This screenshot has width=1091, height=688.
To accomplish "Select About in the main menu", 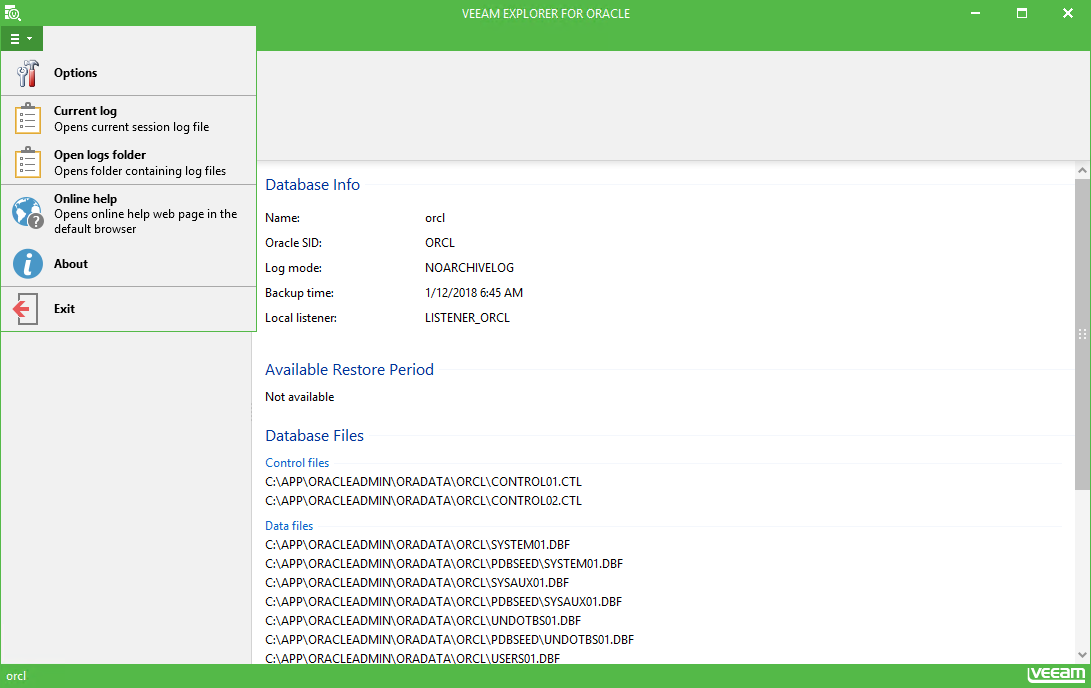I will pyautogui.click(x=129, y=264).
